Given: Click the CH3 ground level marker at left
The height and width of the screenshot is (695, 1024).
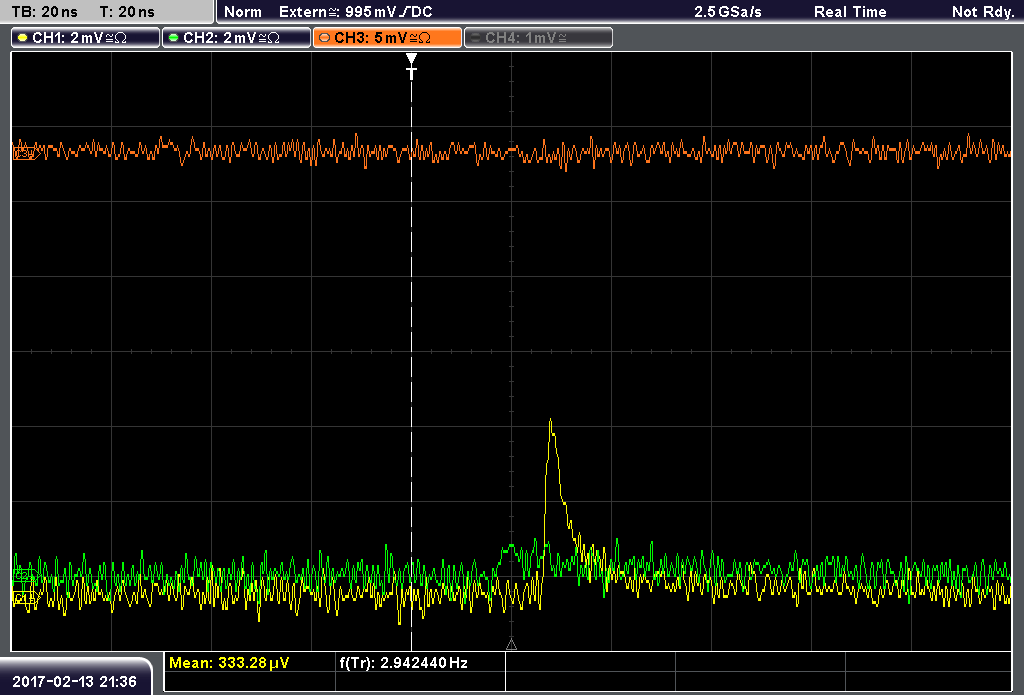Looking at the screenshot, I should 26,154.
